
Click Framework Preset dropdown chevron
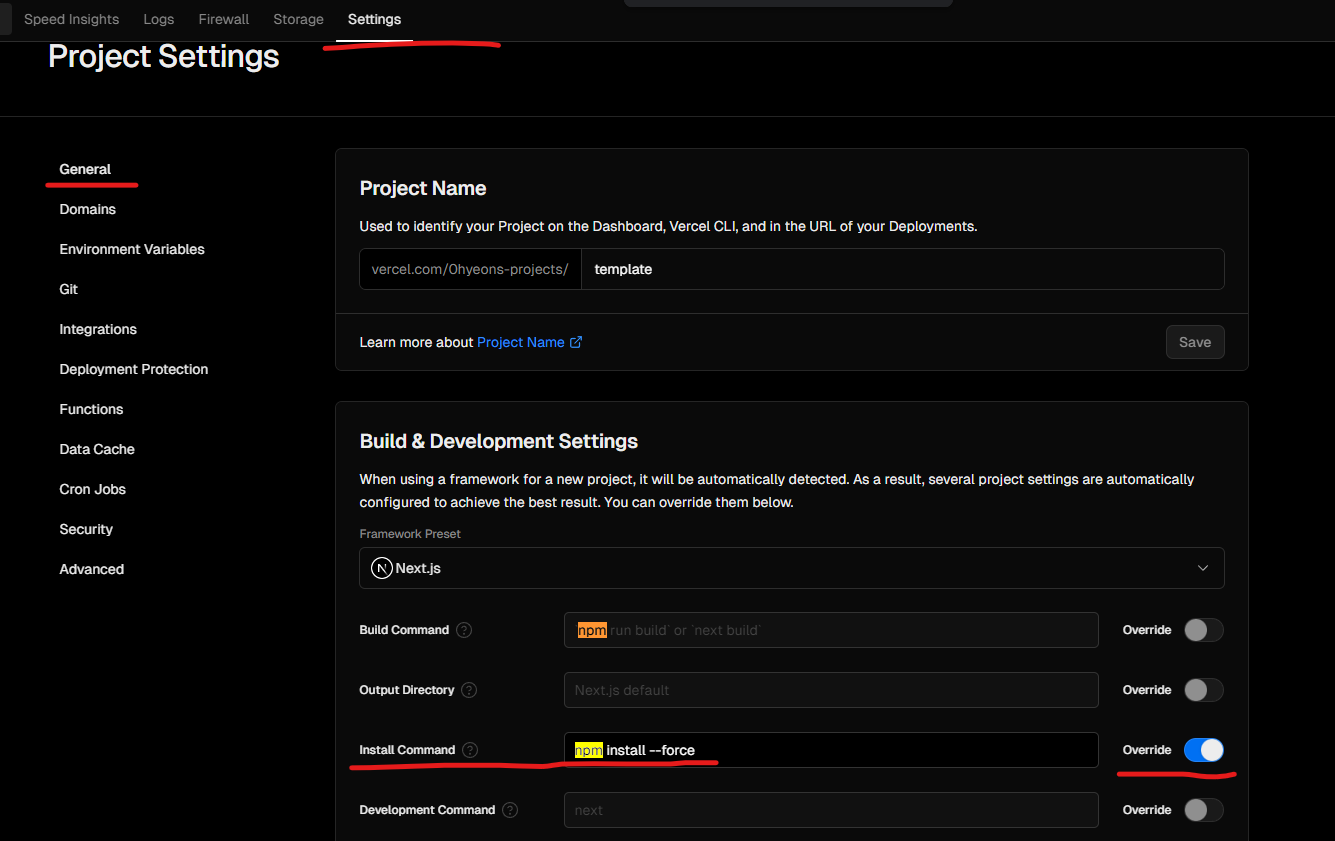coord(1203,568)
